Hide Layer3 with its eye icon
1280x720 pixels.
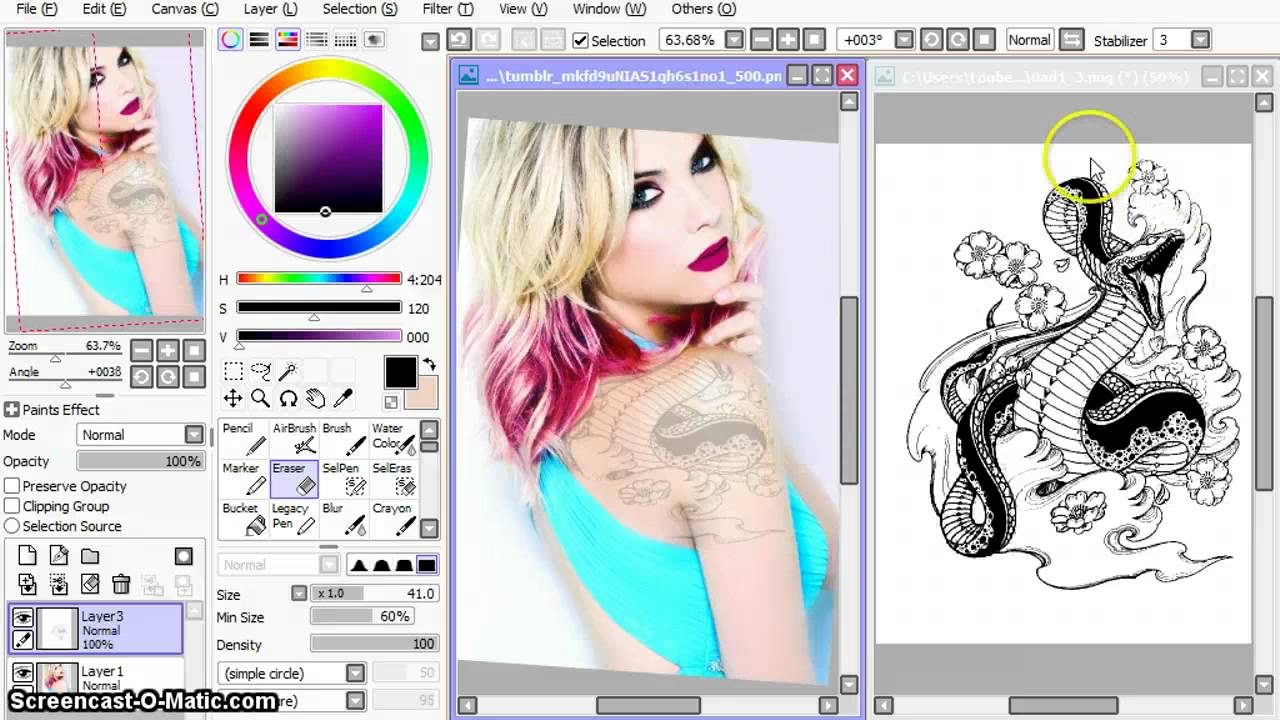click(x=22, y=619)
